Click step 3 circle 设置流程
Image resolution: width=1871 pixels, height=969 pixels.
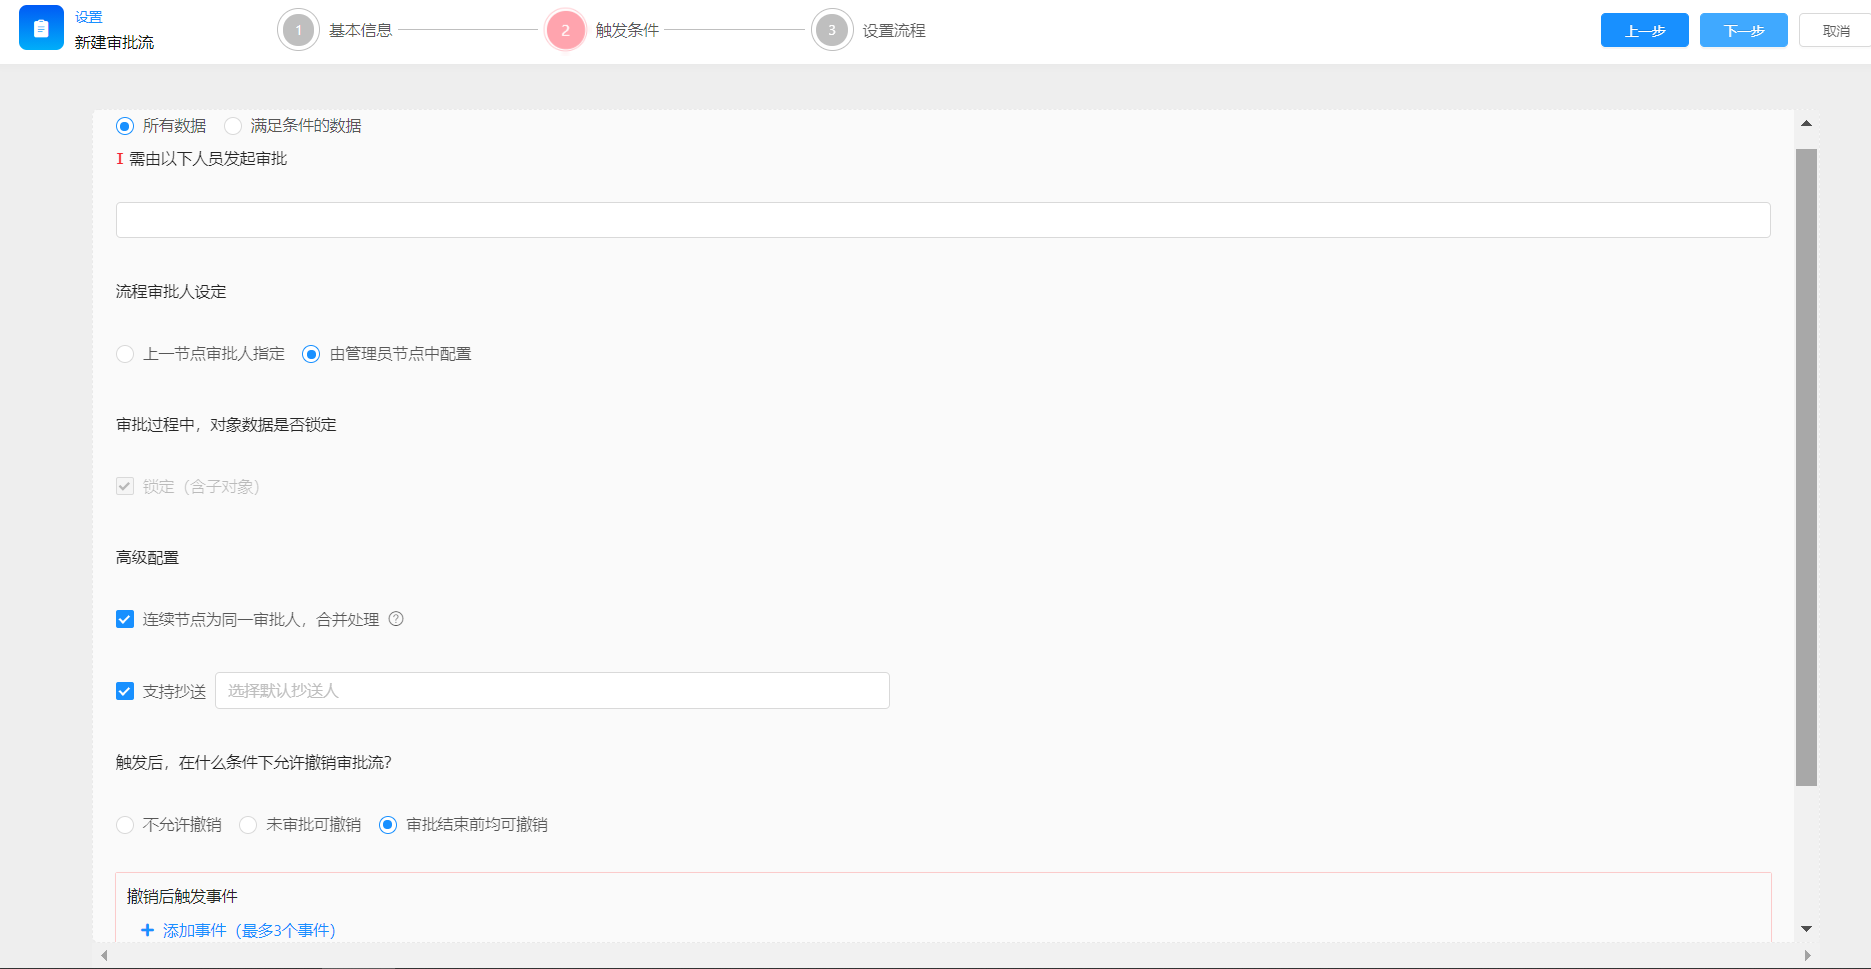tap(831, 30)
